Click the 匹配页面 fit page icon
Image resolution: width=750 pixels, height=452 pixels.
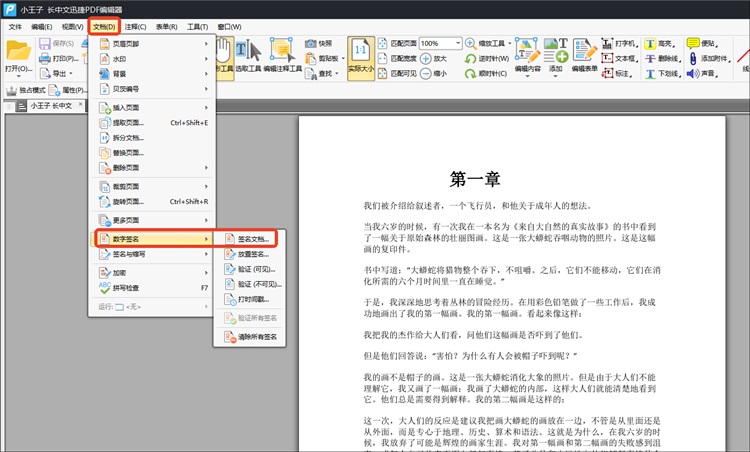tap(383, 44)
